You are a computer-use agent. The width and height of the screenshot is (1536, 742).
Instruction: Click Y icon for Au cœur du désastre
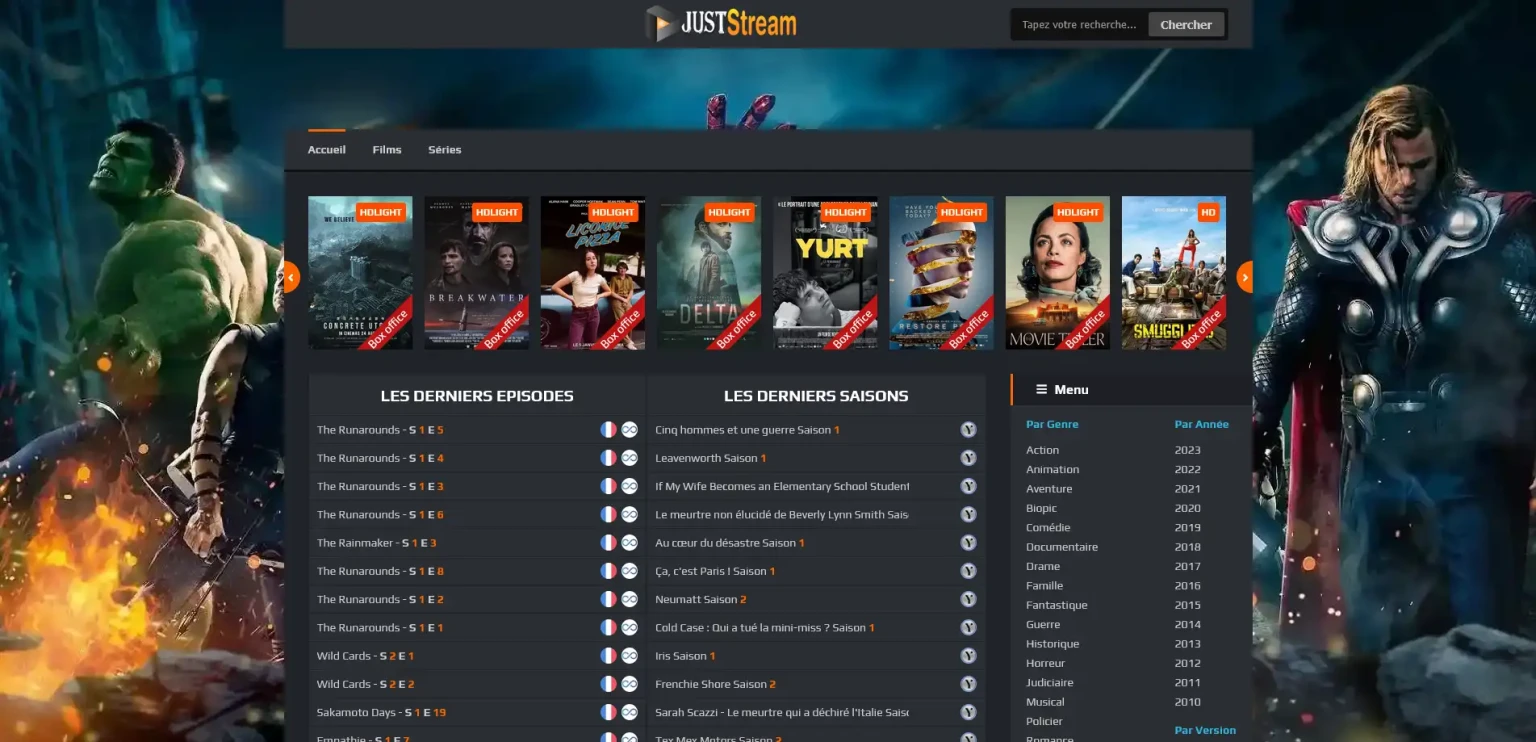[x=968, y=543]
